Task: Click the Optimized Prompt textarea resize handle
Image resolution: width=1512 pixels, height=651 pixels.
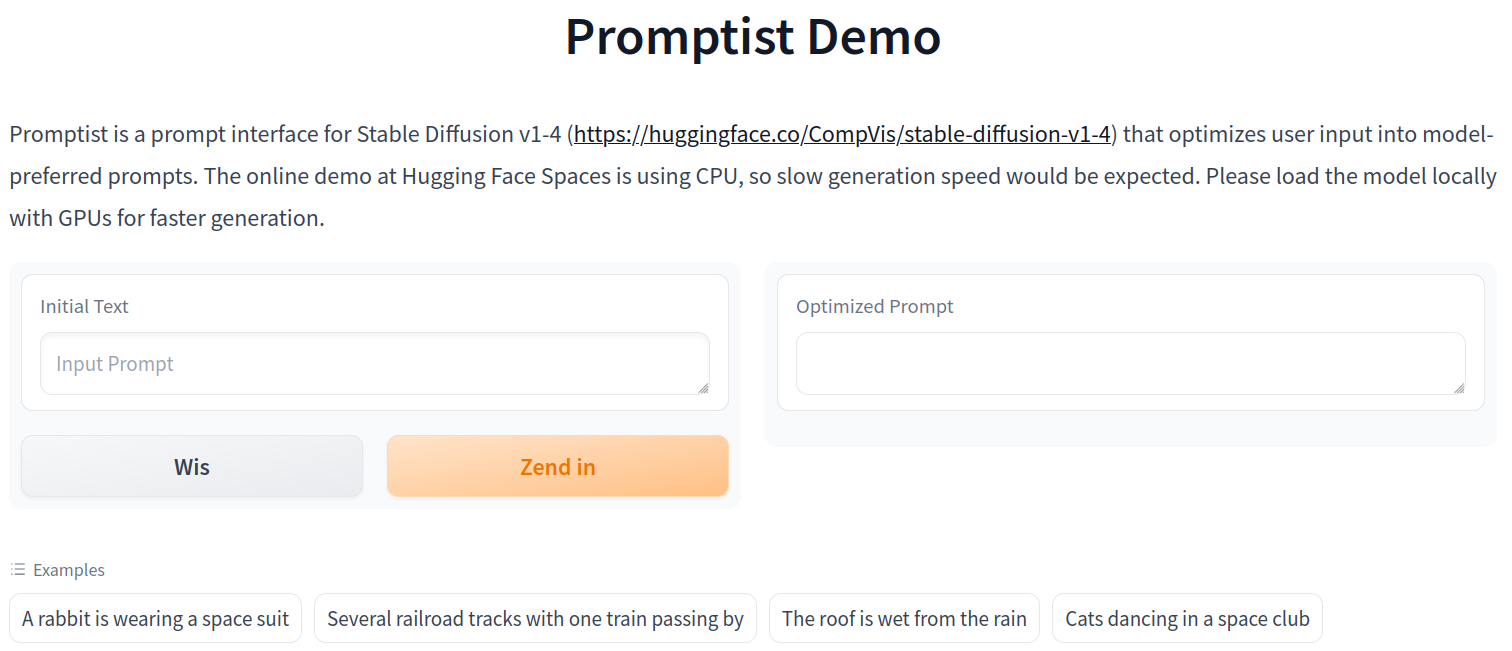Action: (x=1459, y=388)
